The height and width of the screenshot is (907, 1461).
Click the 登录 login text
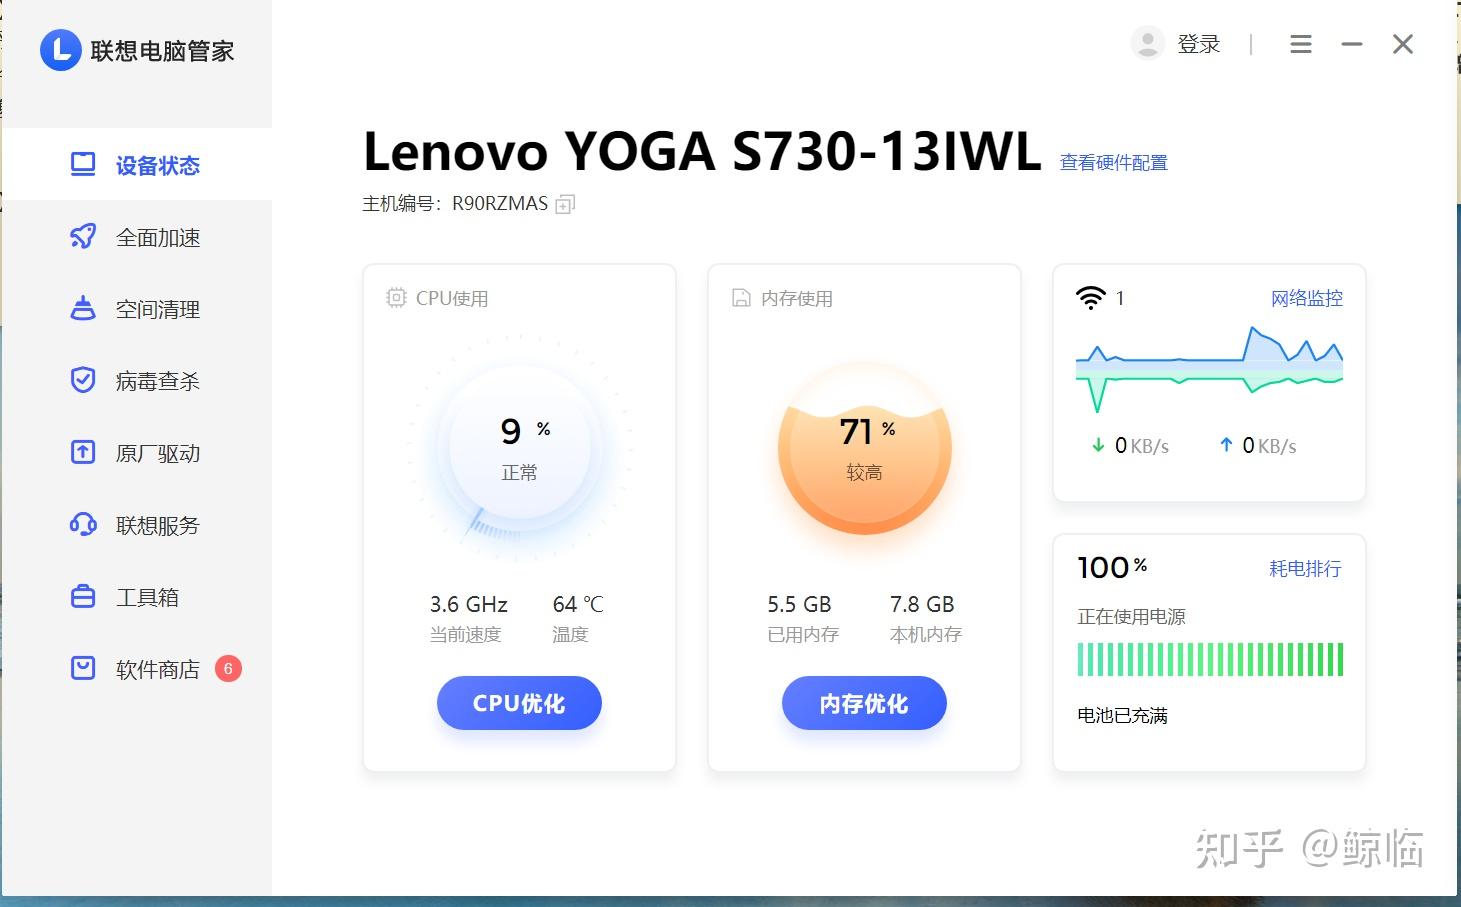click(1199, 44)
